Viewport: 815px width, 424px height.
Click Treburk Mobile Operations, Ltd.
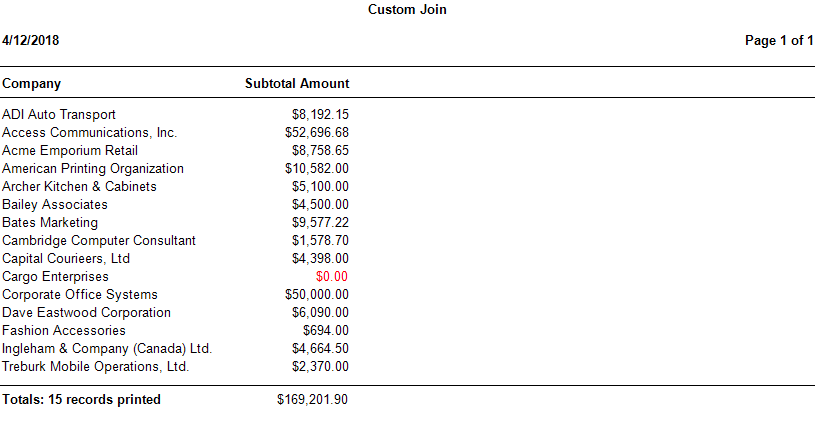point(95,367)
